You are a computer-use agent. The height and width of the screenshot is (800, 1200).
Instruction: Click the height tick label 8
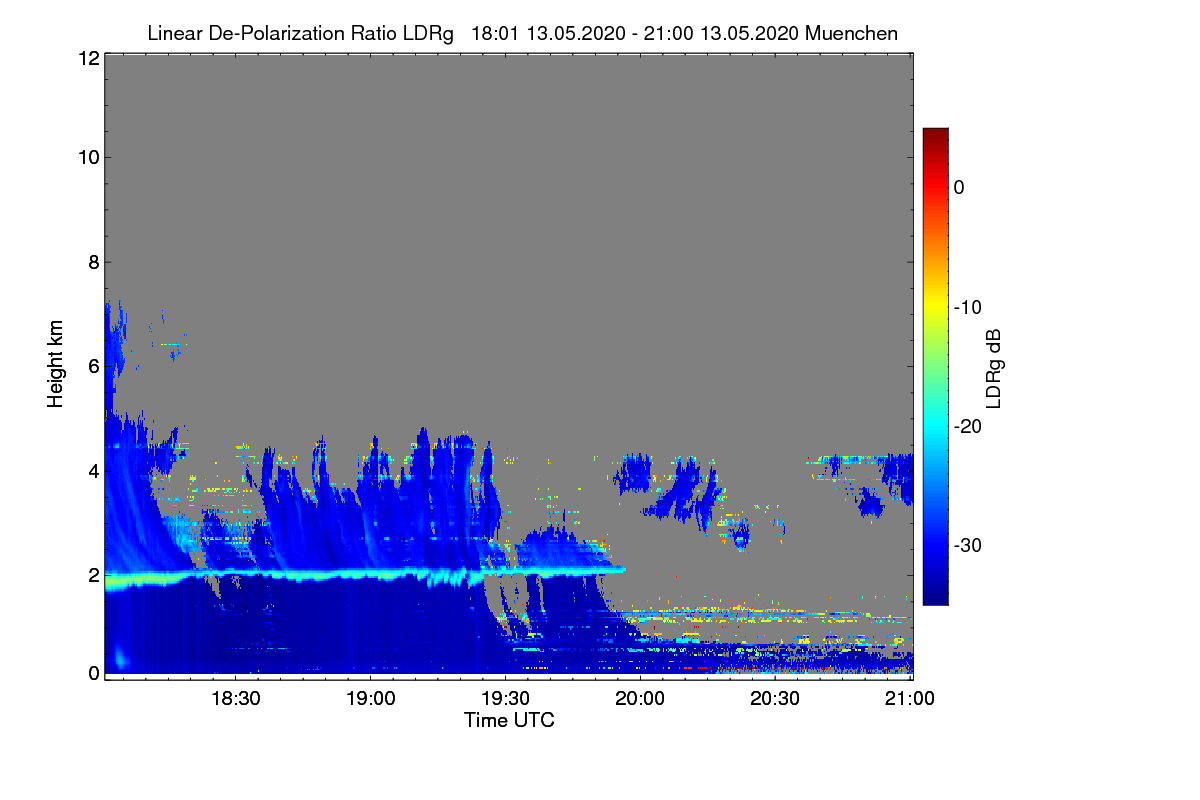point(92,262)
